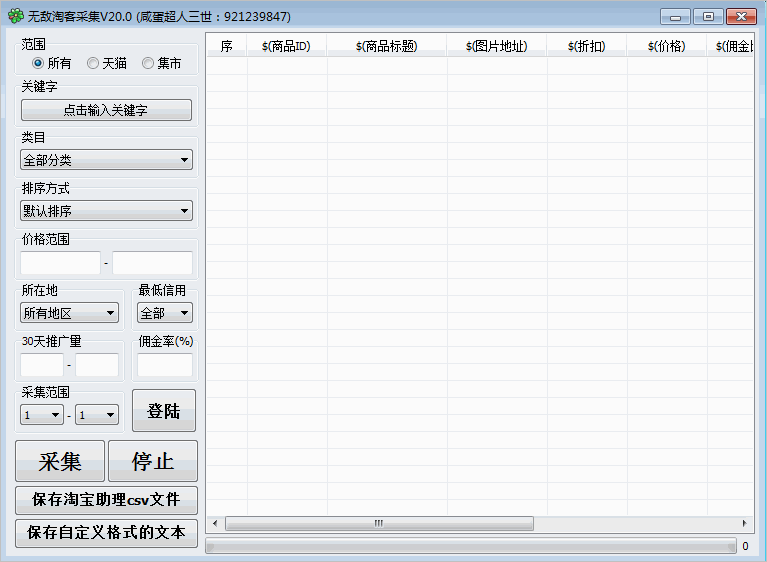Click the maximum price input field
This screenshot has height=562, width=767.
[153, 263]
